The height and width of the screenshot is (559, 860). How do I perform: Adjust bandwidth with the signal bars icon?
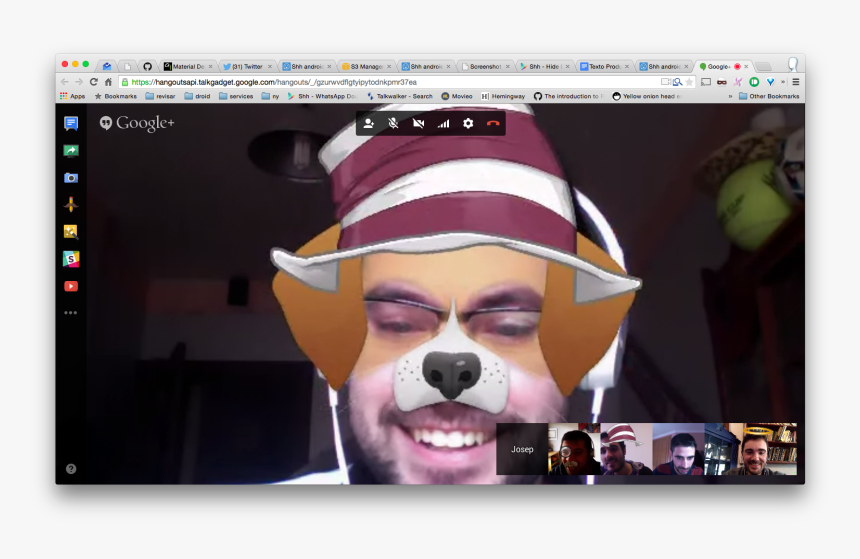[x=443, y=124]
